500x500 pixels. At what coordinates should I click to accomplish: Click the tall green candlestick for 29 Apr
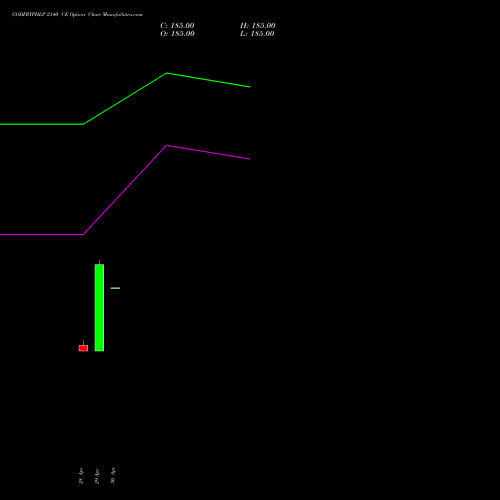pyautogui.click(x=99, y=307)
